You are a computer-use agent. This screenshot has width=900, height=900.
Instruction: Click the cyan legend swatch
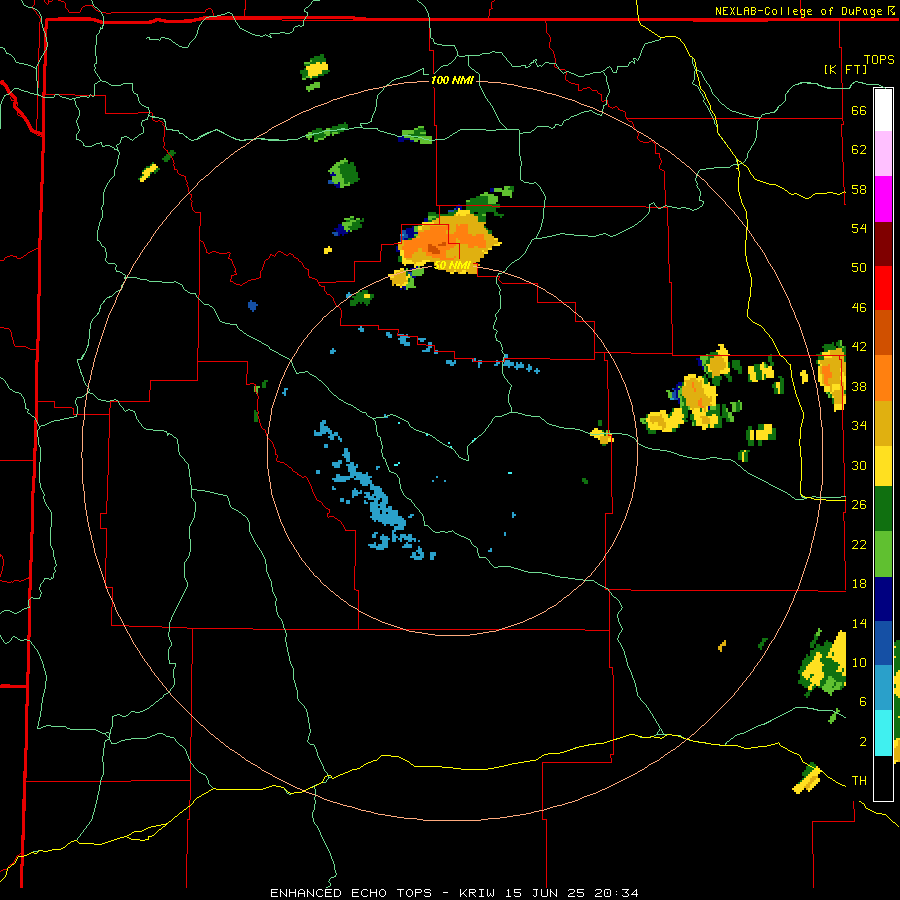[883, 733]
